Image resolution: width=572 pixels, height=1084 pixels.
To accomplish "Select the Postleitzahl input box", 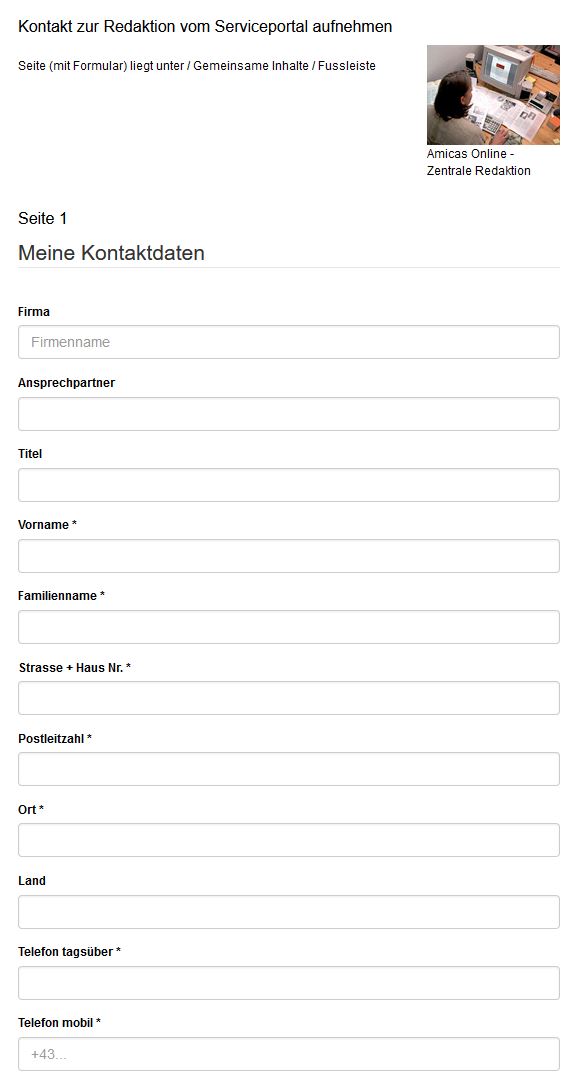I will 288,769.
